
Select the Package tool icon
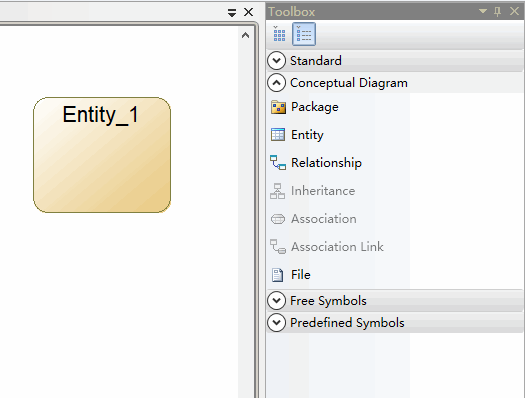coord(278,107)
